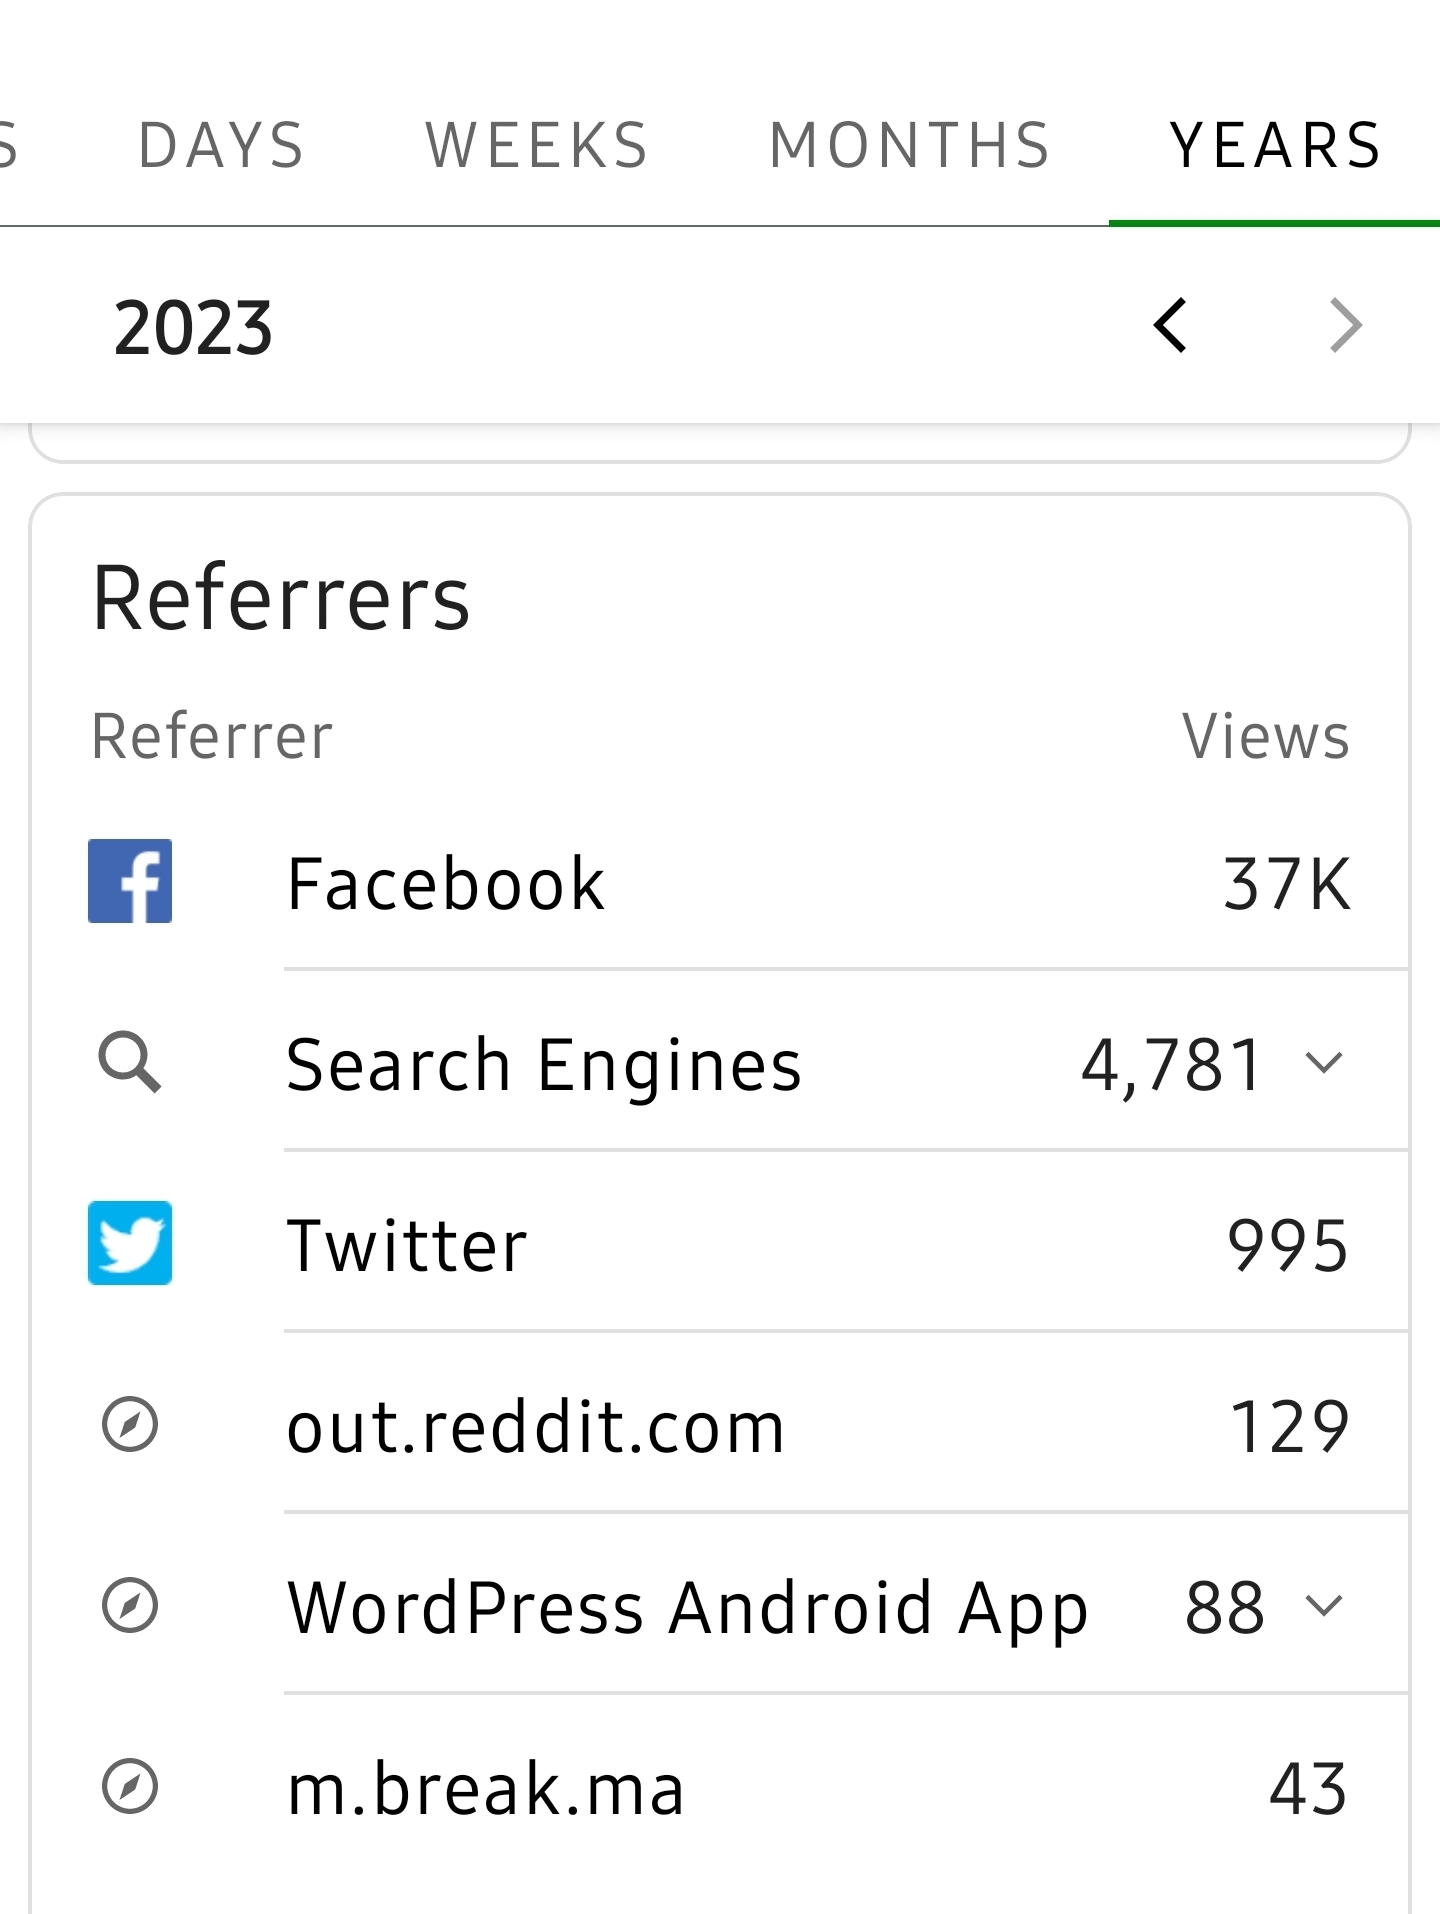Click the Search Engines magnifier icon

[130, 1063]
